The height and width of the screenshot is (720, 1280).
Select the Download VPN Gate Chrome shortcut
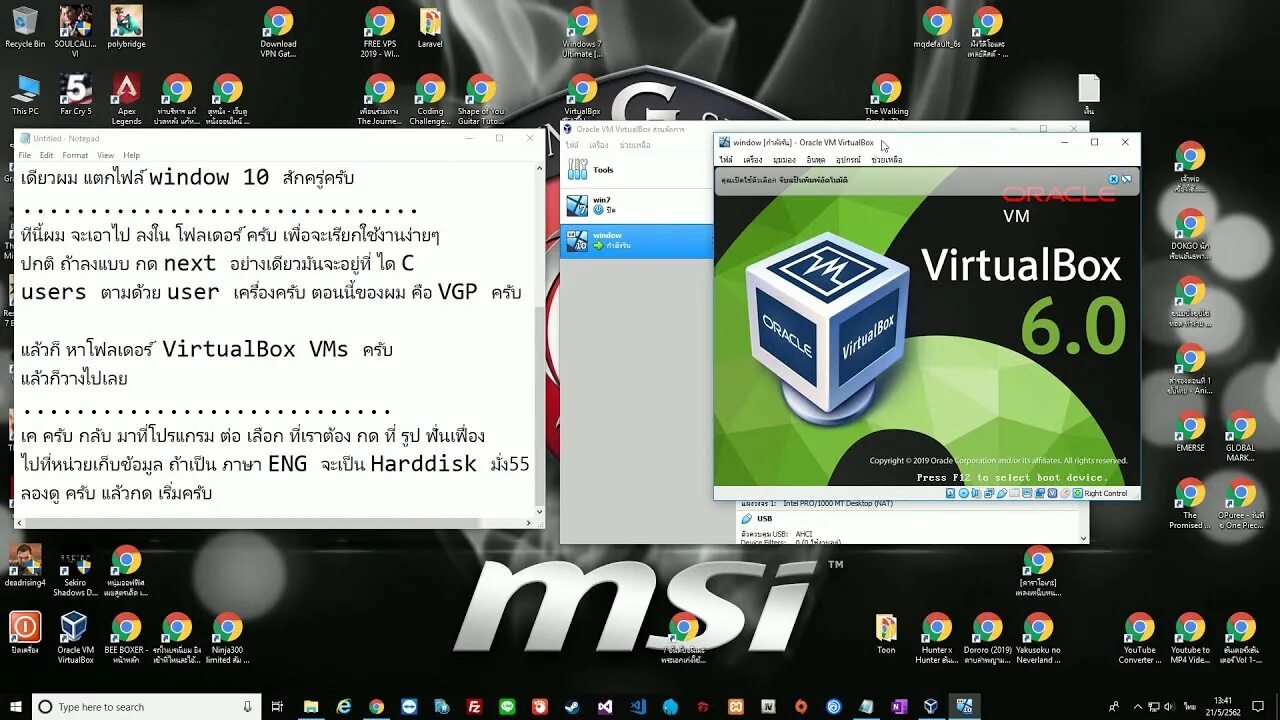point(278,32)
